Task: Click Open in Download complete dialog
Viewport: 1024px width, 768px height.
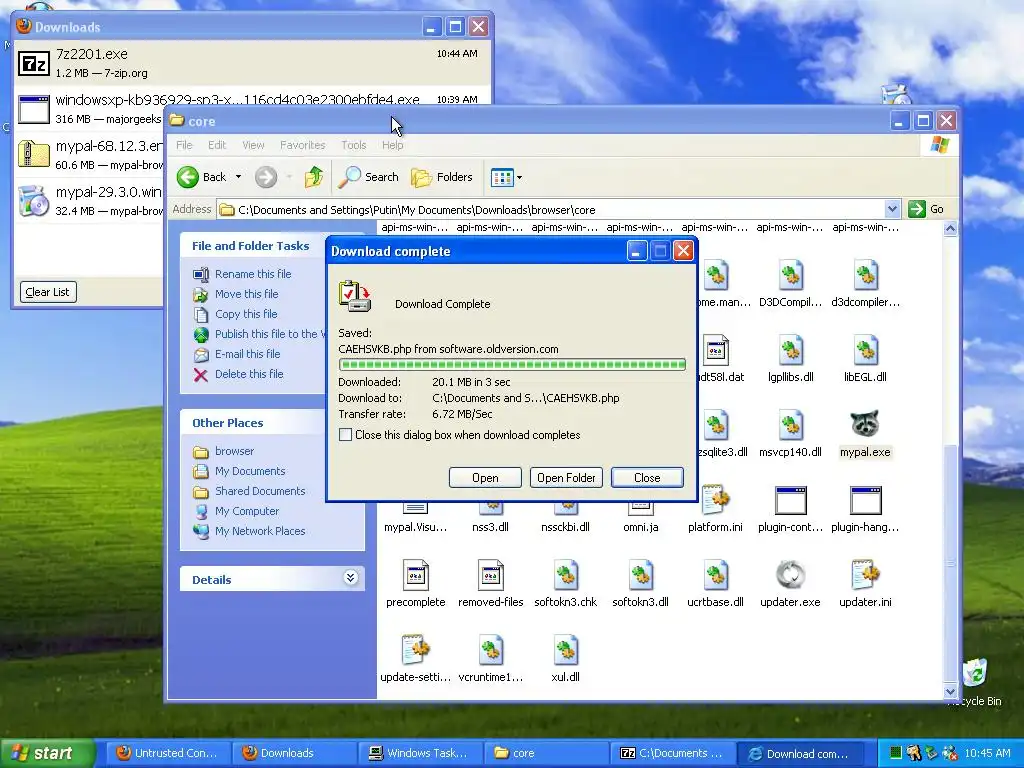Action: pos(485,477)
